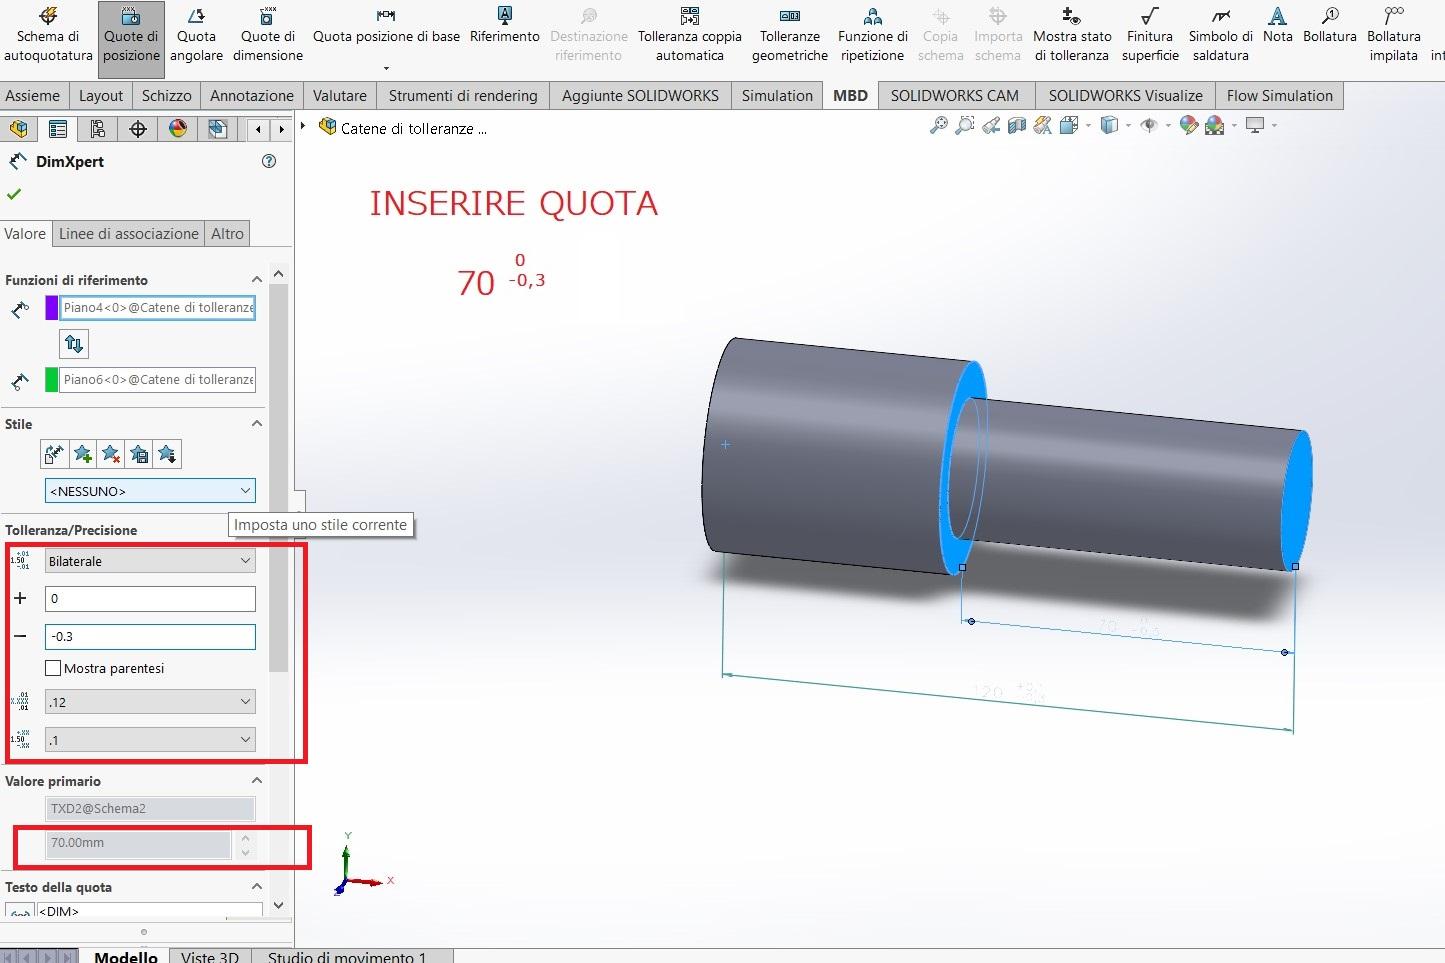
Task: Select Altro tab in DimXpert
Action: pos(227,233)
